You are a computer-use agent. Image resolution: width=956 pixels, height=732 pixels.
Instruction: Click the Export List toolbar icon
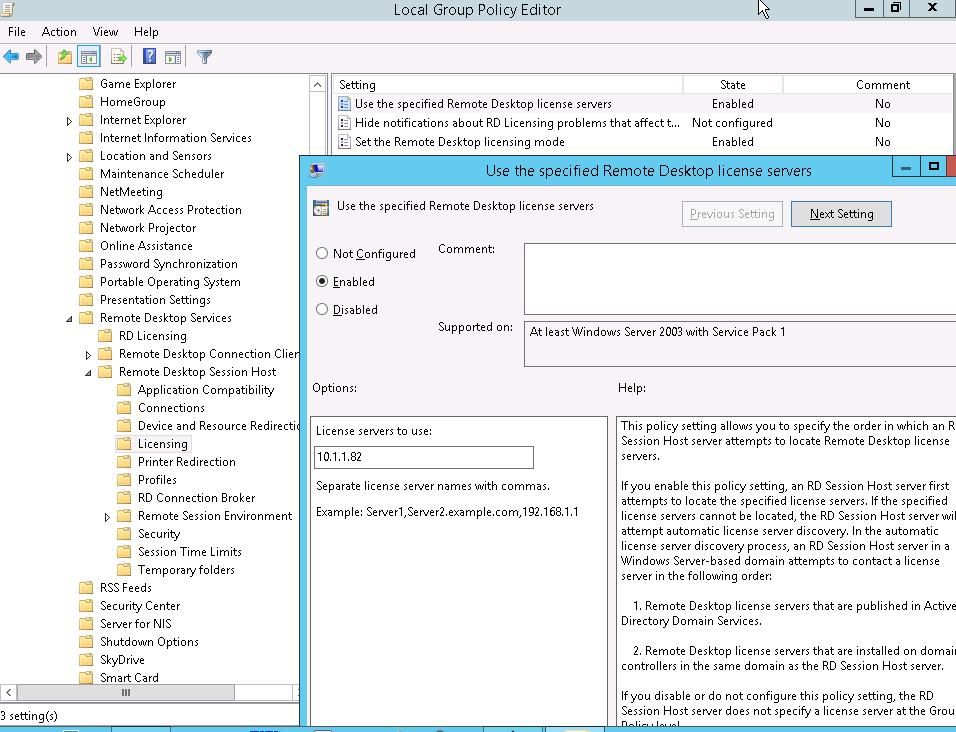119,57
